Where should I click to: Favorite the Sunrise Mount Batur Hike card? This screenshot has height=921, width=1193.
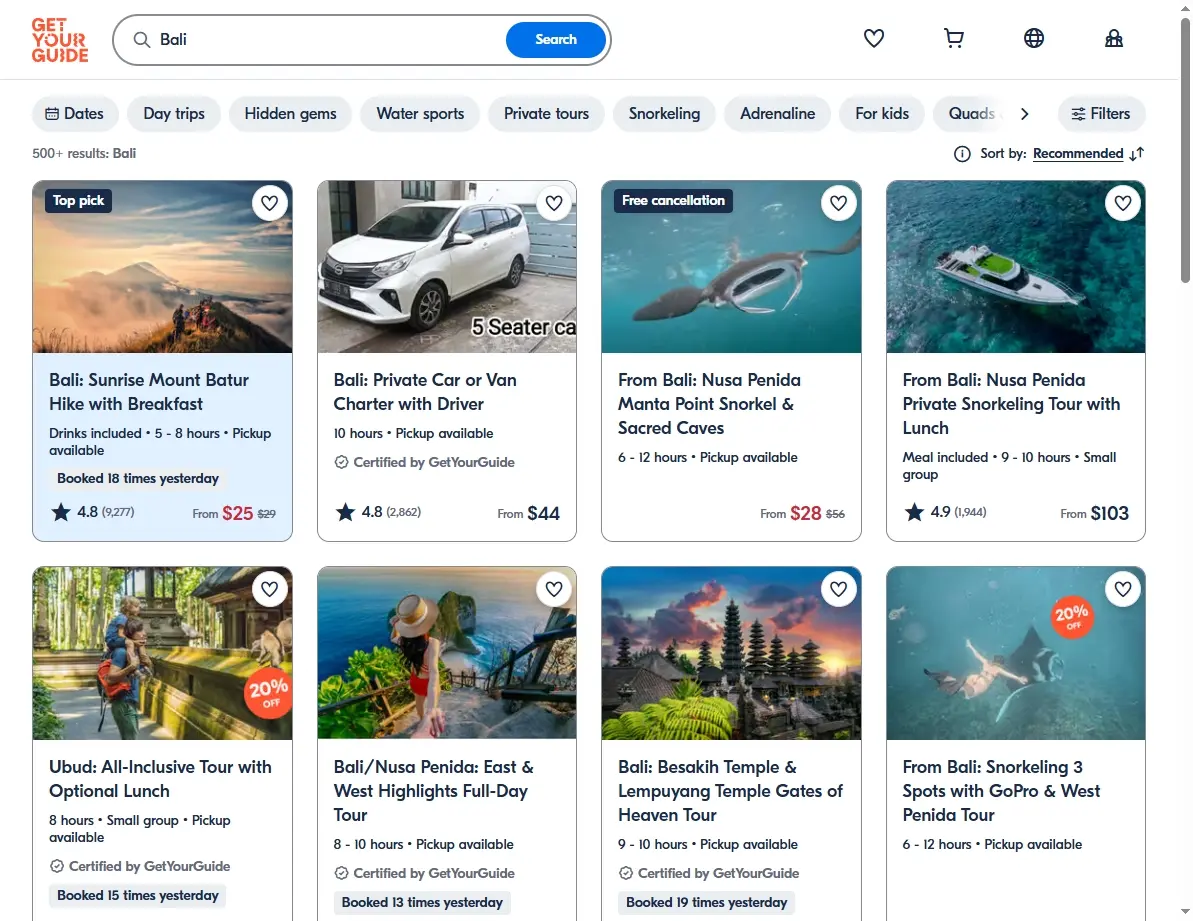[x=269, y=203]
